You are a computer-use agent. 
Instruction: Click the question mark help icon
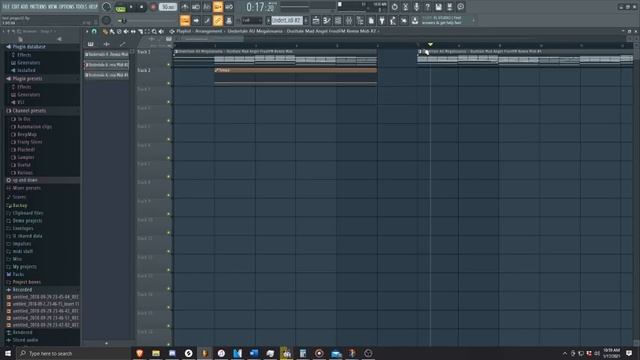(x=427, y=7)
